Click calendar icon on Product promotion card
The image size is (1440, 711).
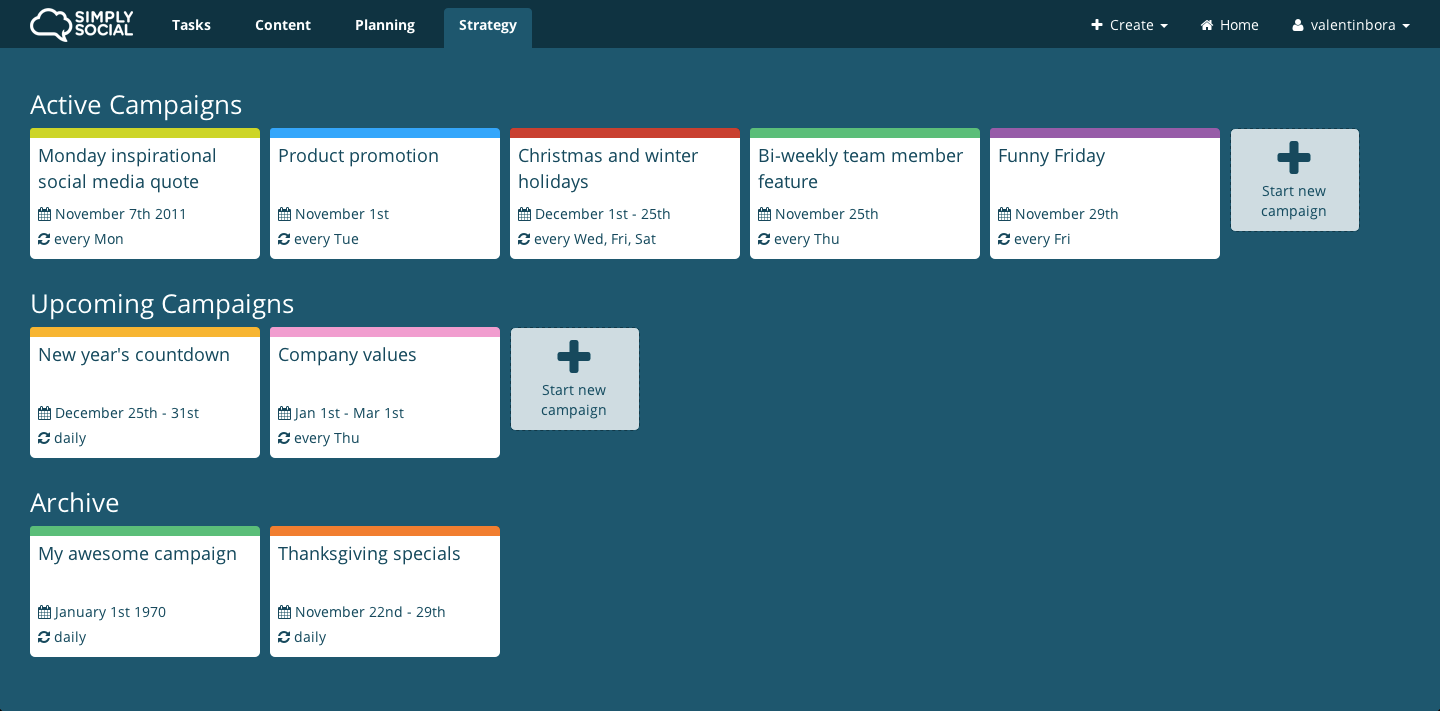coord(284,214)
